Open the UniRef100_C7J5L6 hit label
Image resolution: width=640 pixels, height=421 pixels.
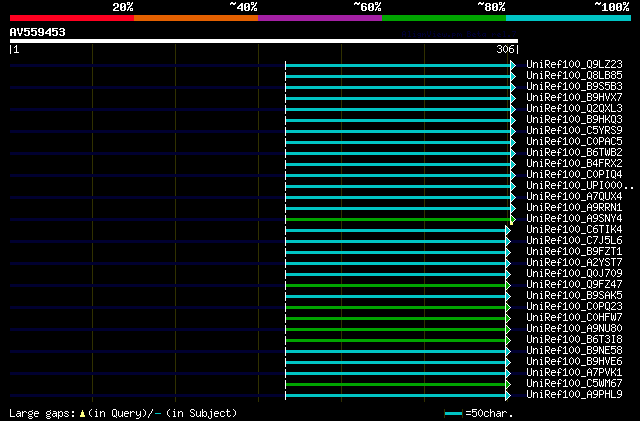574,241
